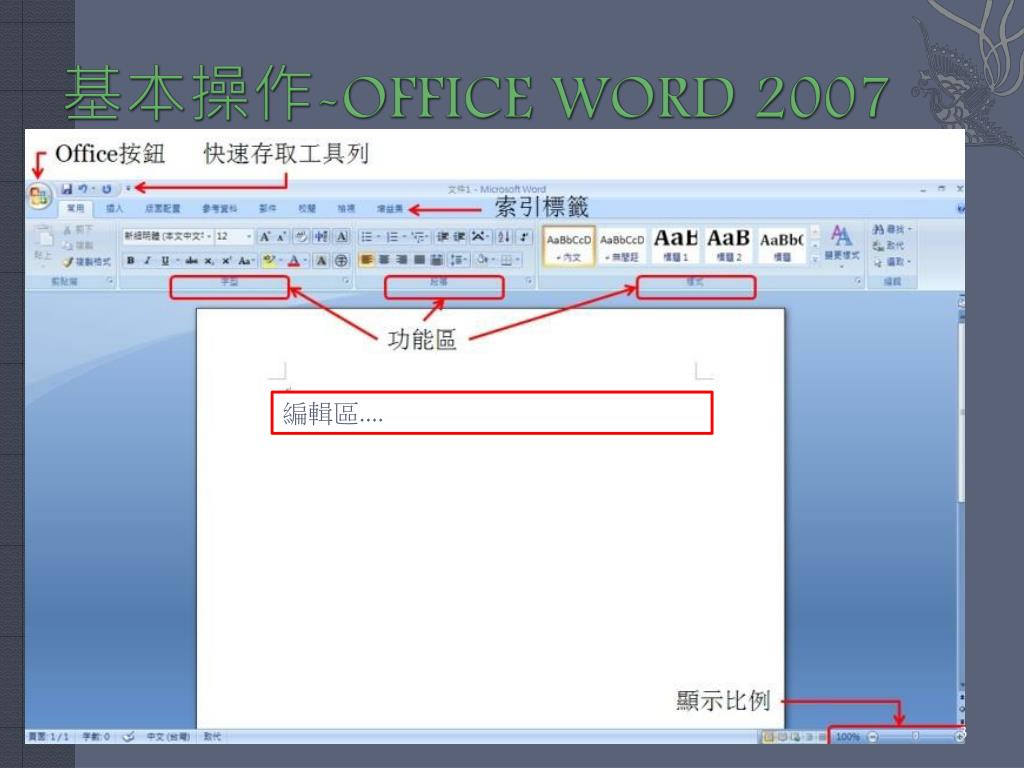Open the 變更樣式 (Change Styles) menu
Image resolution: width=1024 pixels, height=768 pixels.
pyautogui.click(x=841, y=245)
